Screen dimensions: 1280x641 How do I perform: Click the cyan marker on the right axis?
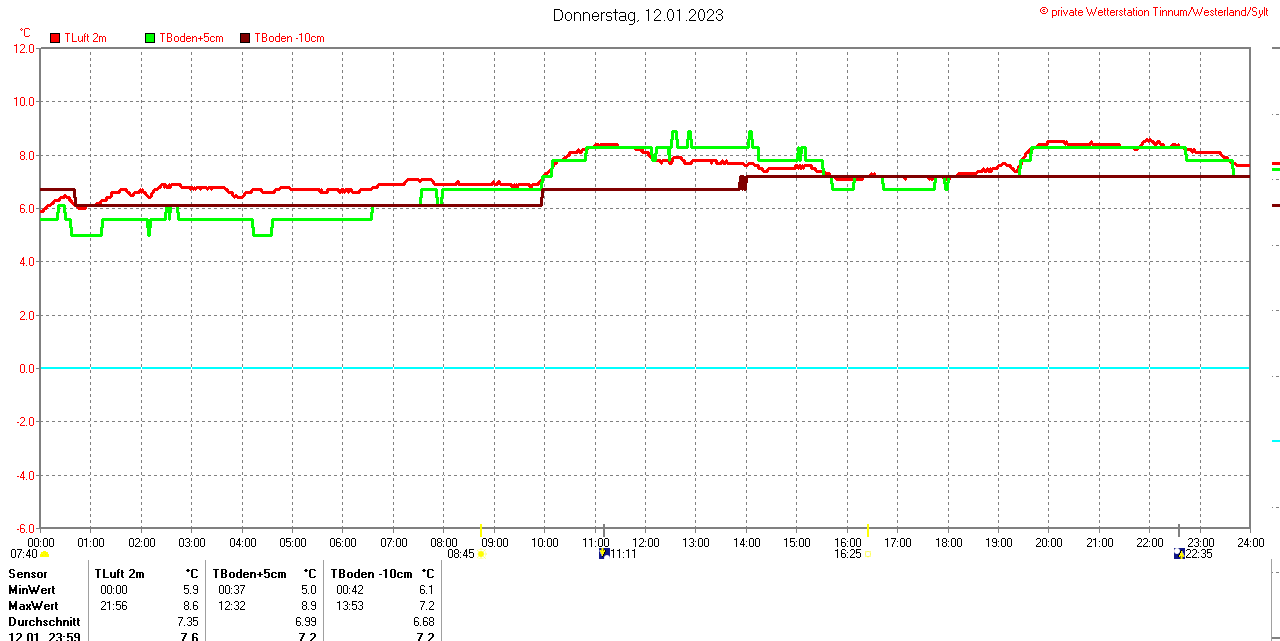[x=1275, y=440]
